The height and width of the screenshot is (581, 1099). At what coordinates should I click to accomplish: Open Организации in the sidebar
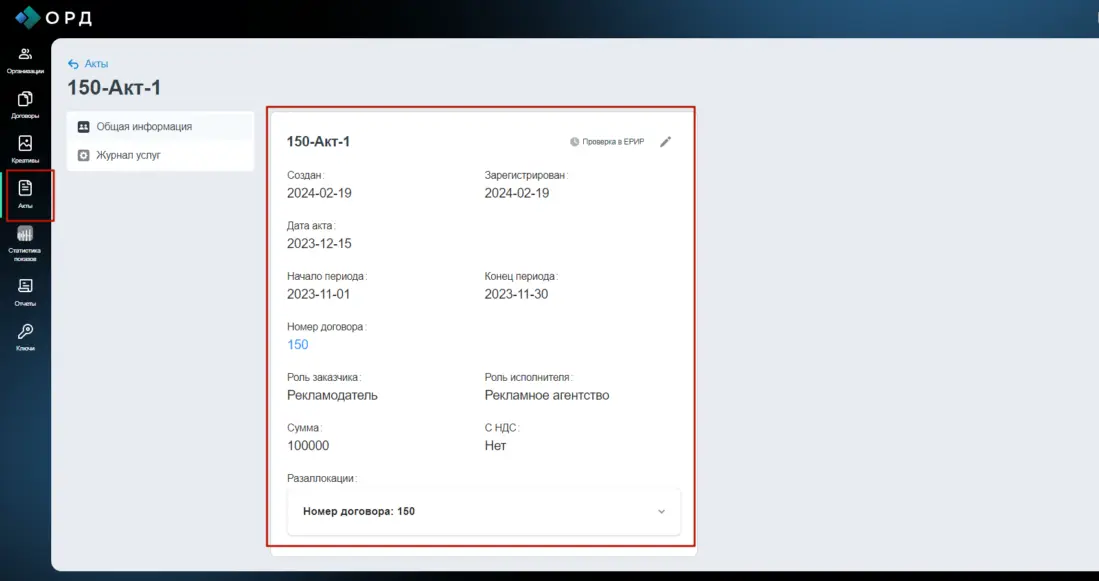25,61
